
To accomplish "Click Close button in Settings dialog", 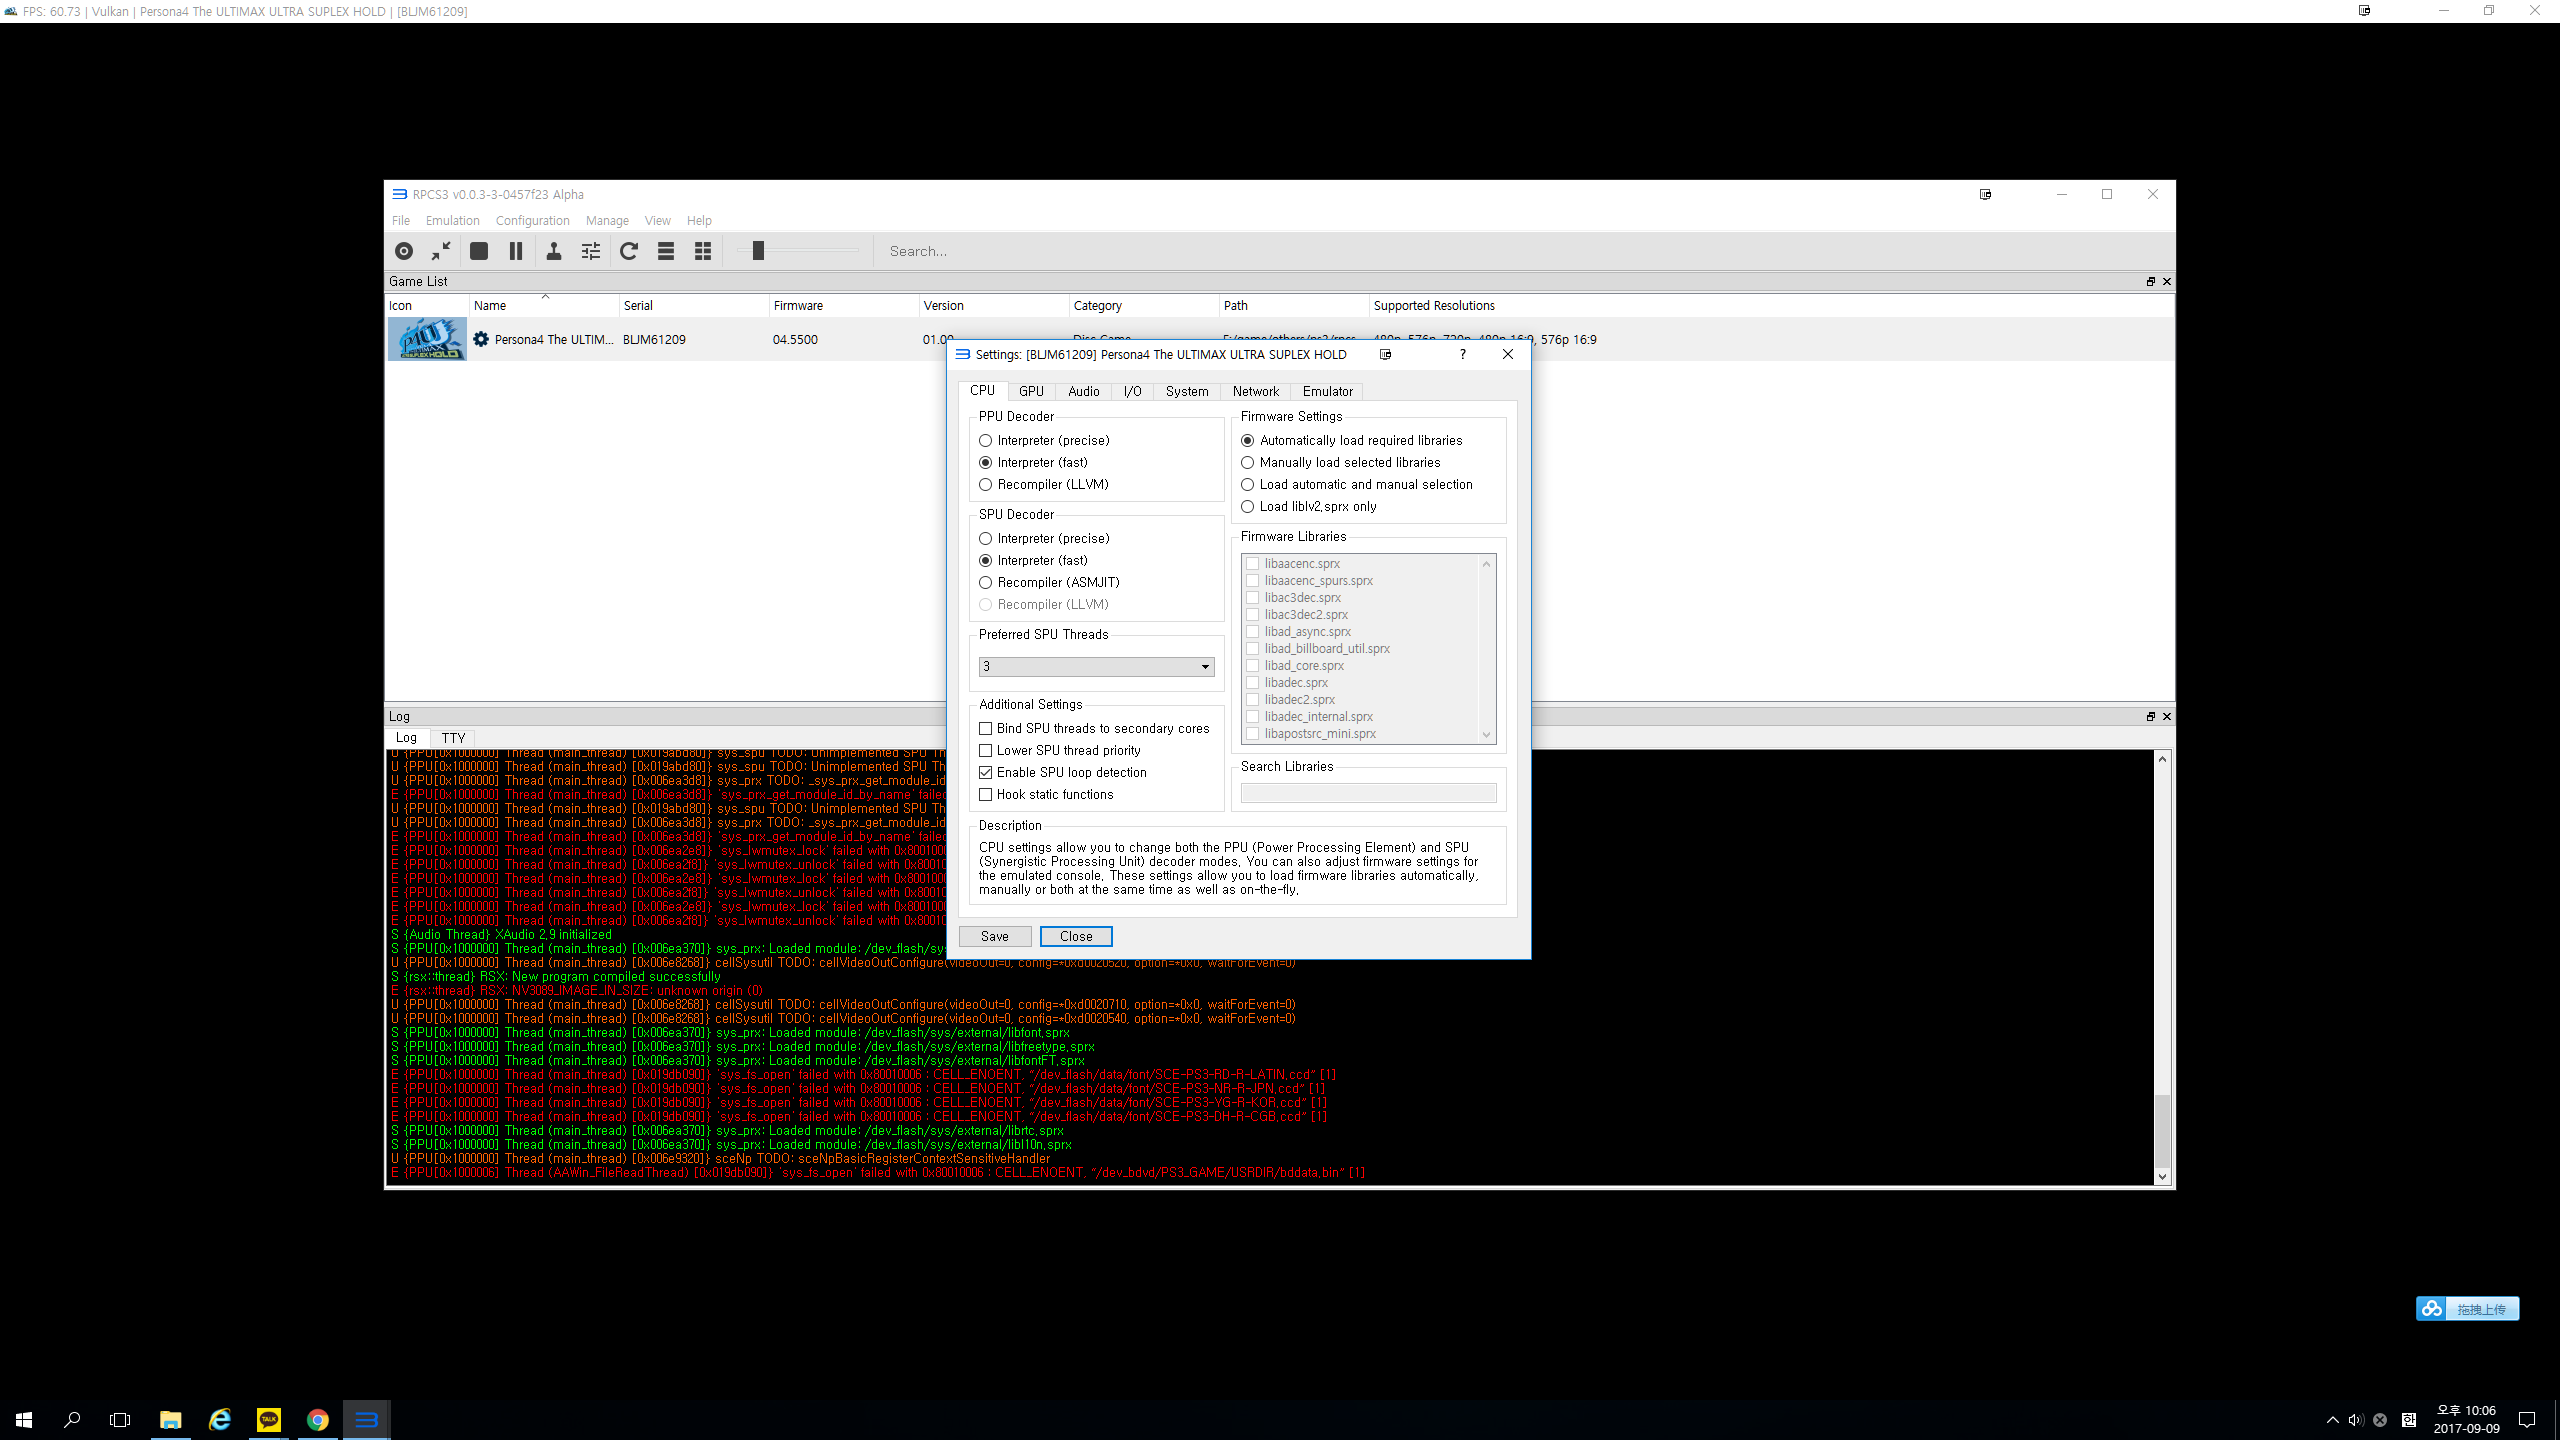I will [1076, 937].
